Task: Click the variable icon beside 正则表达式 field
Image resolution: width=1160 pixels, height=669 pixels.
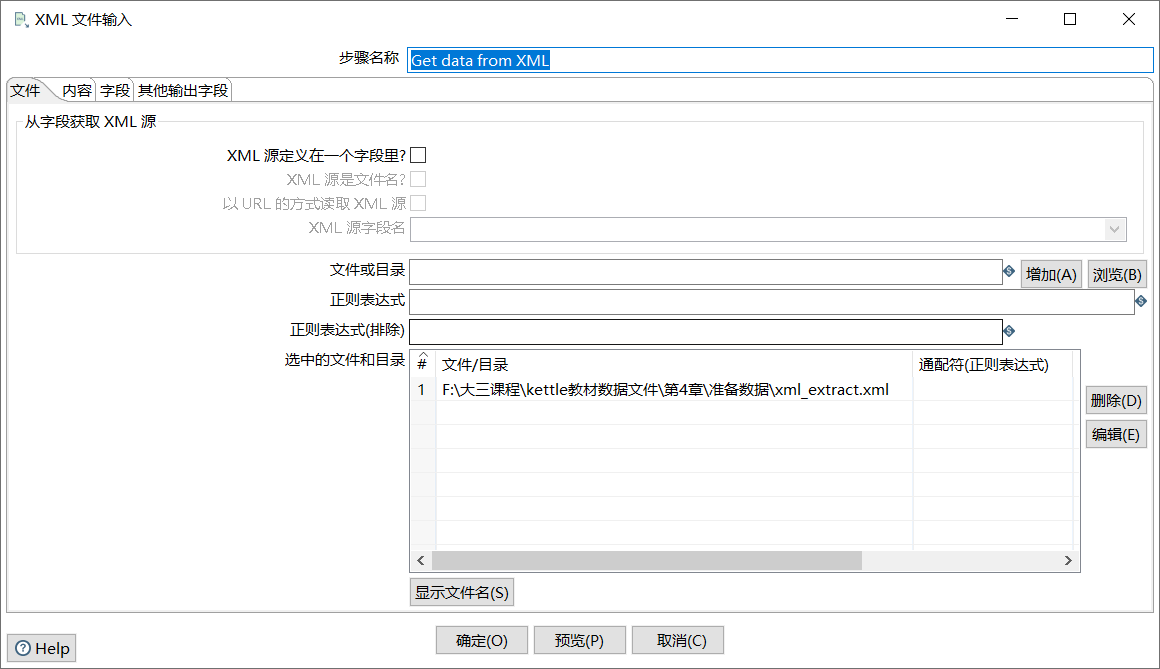Action: [1141, 301]
